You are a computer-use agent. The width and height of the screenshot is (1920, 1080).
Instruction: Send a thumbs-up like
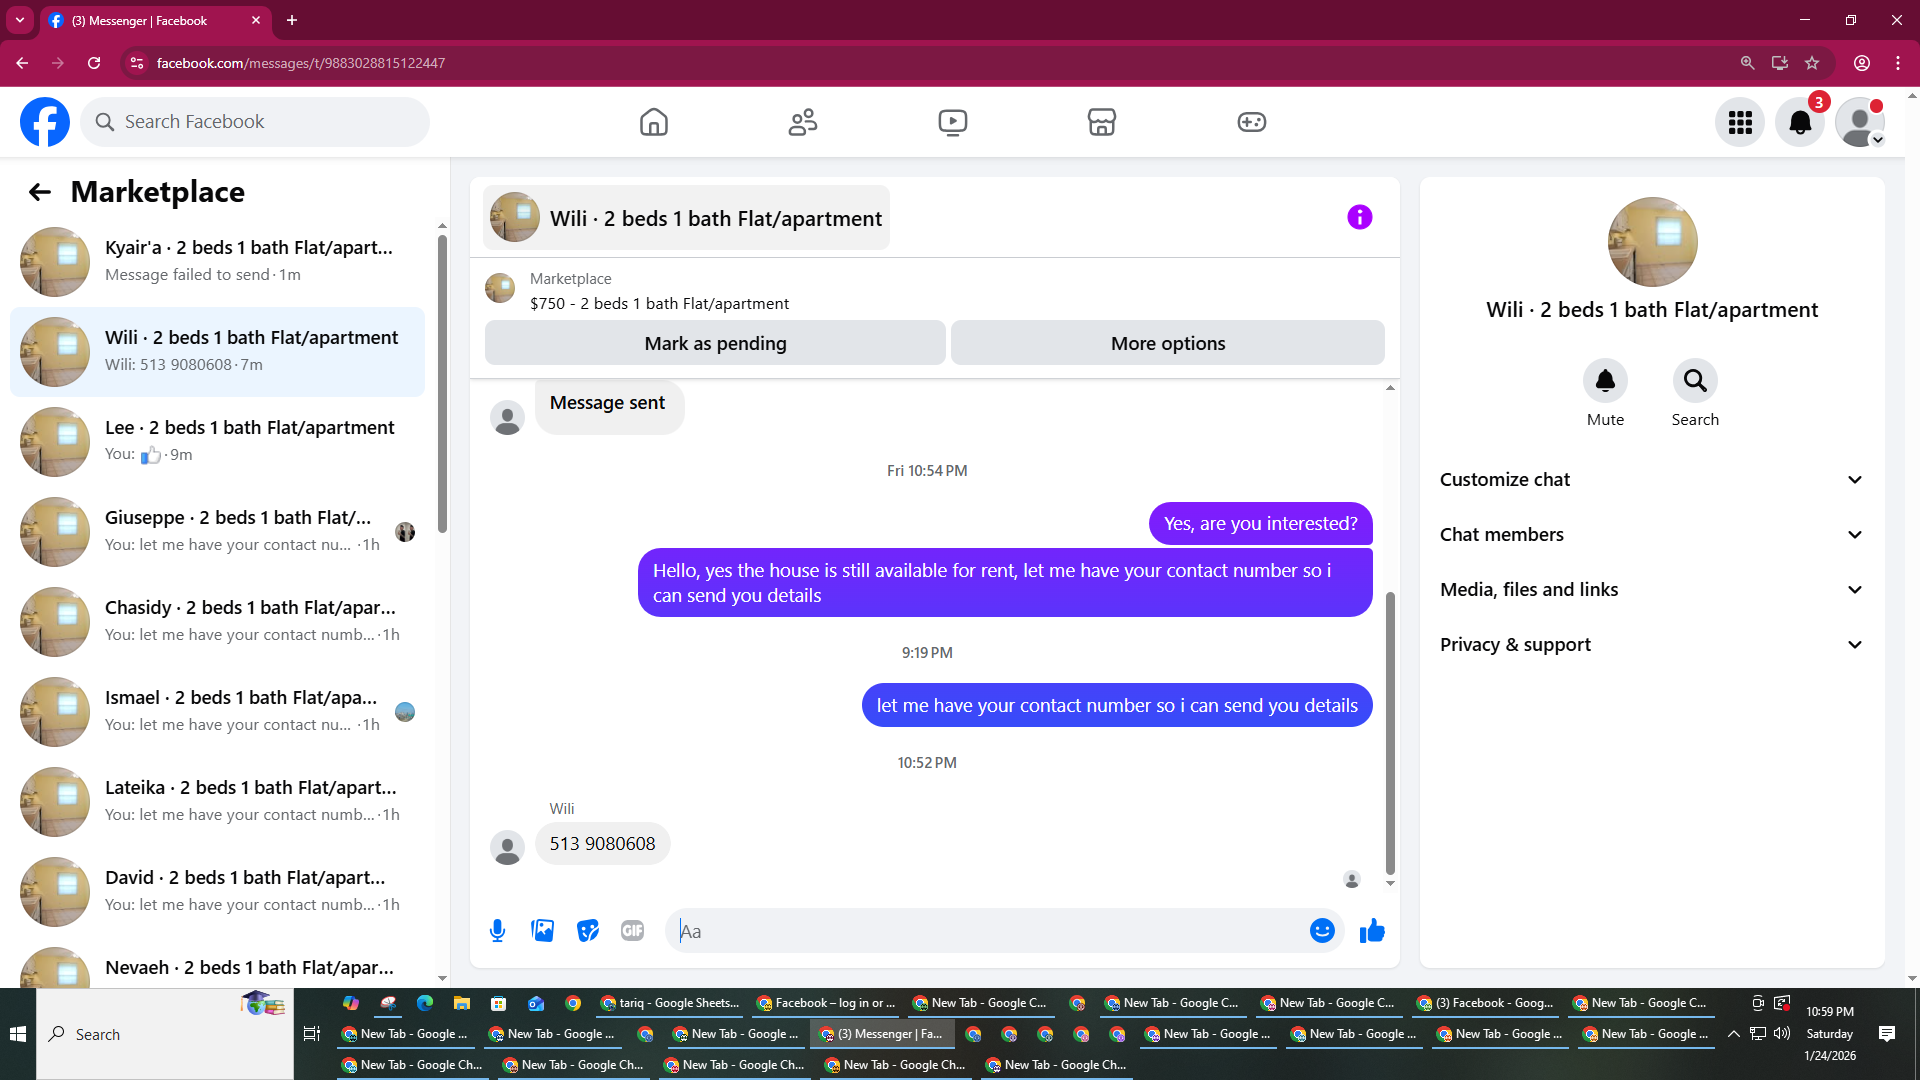(1372, 931)
